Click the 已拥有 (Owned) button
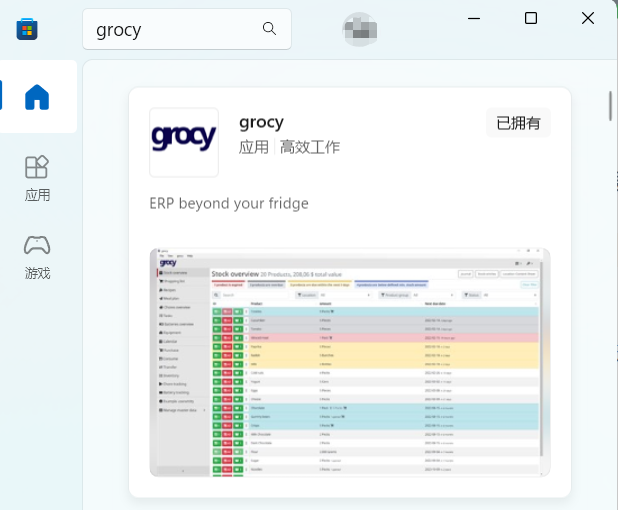 (518, 123)
